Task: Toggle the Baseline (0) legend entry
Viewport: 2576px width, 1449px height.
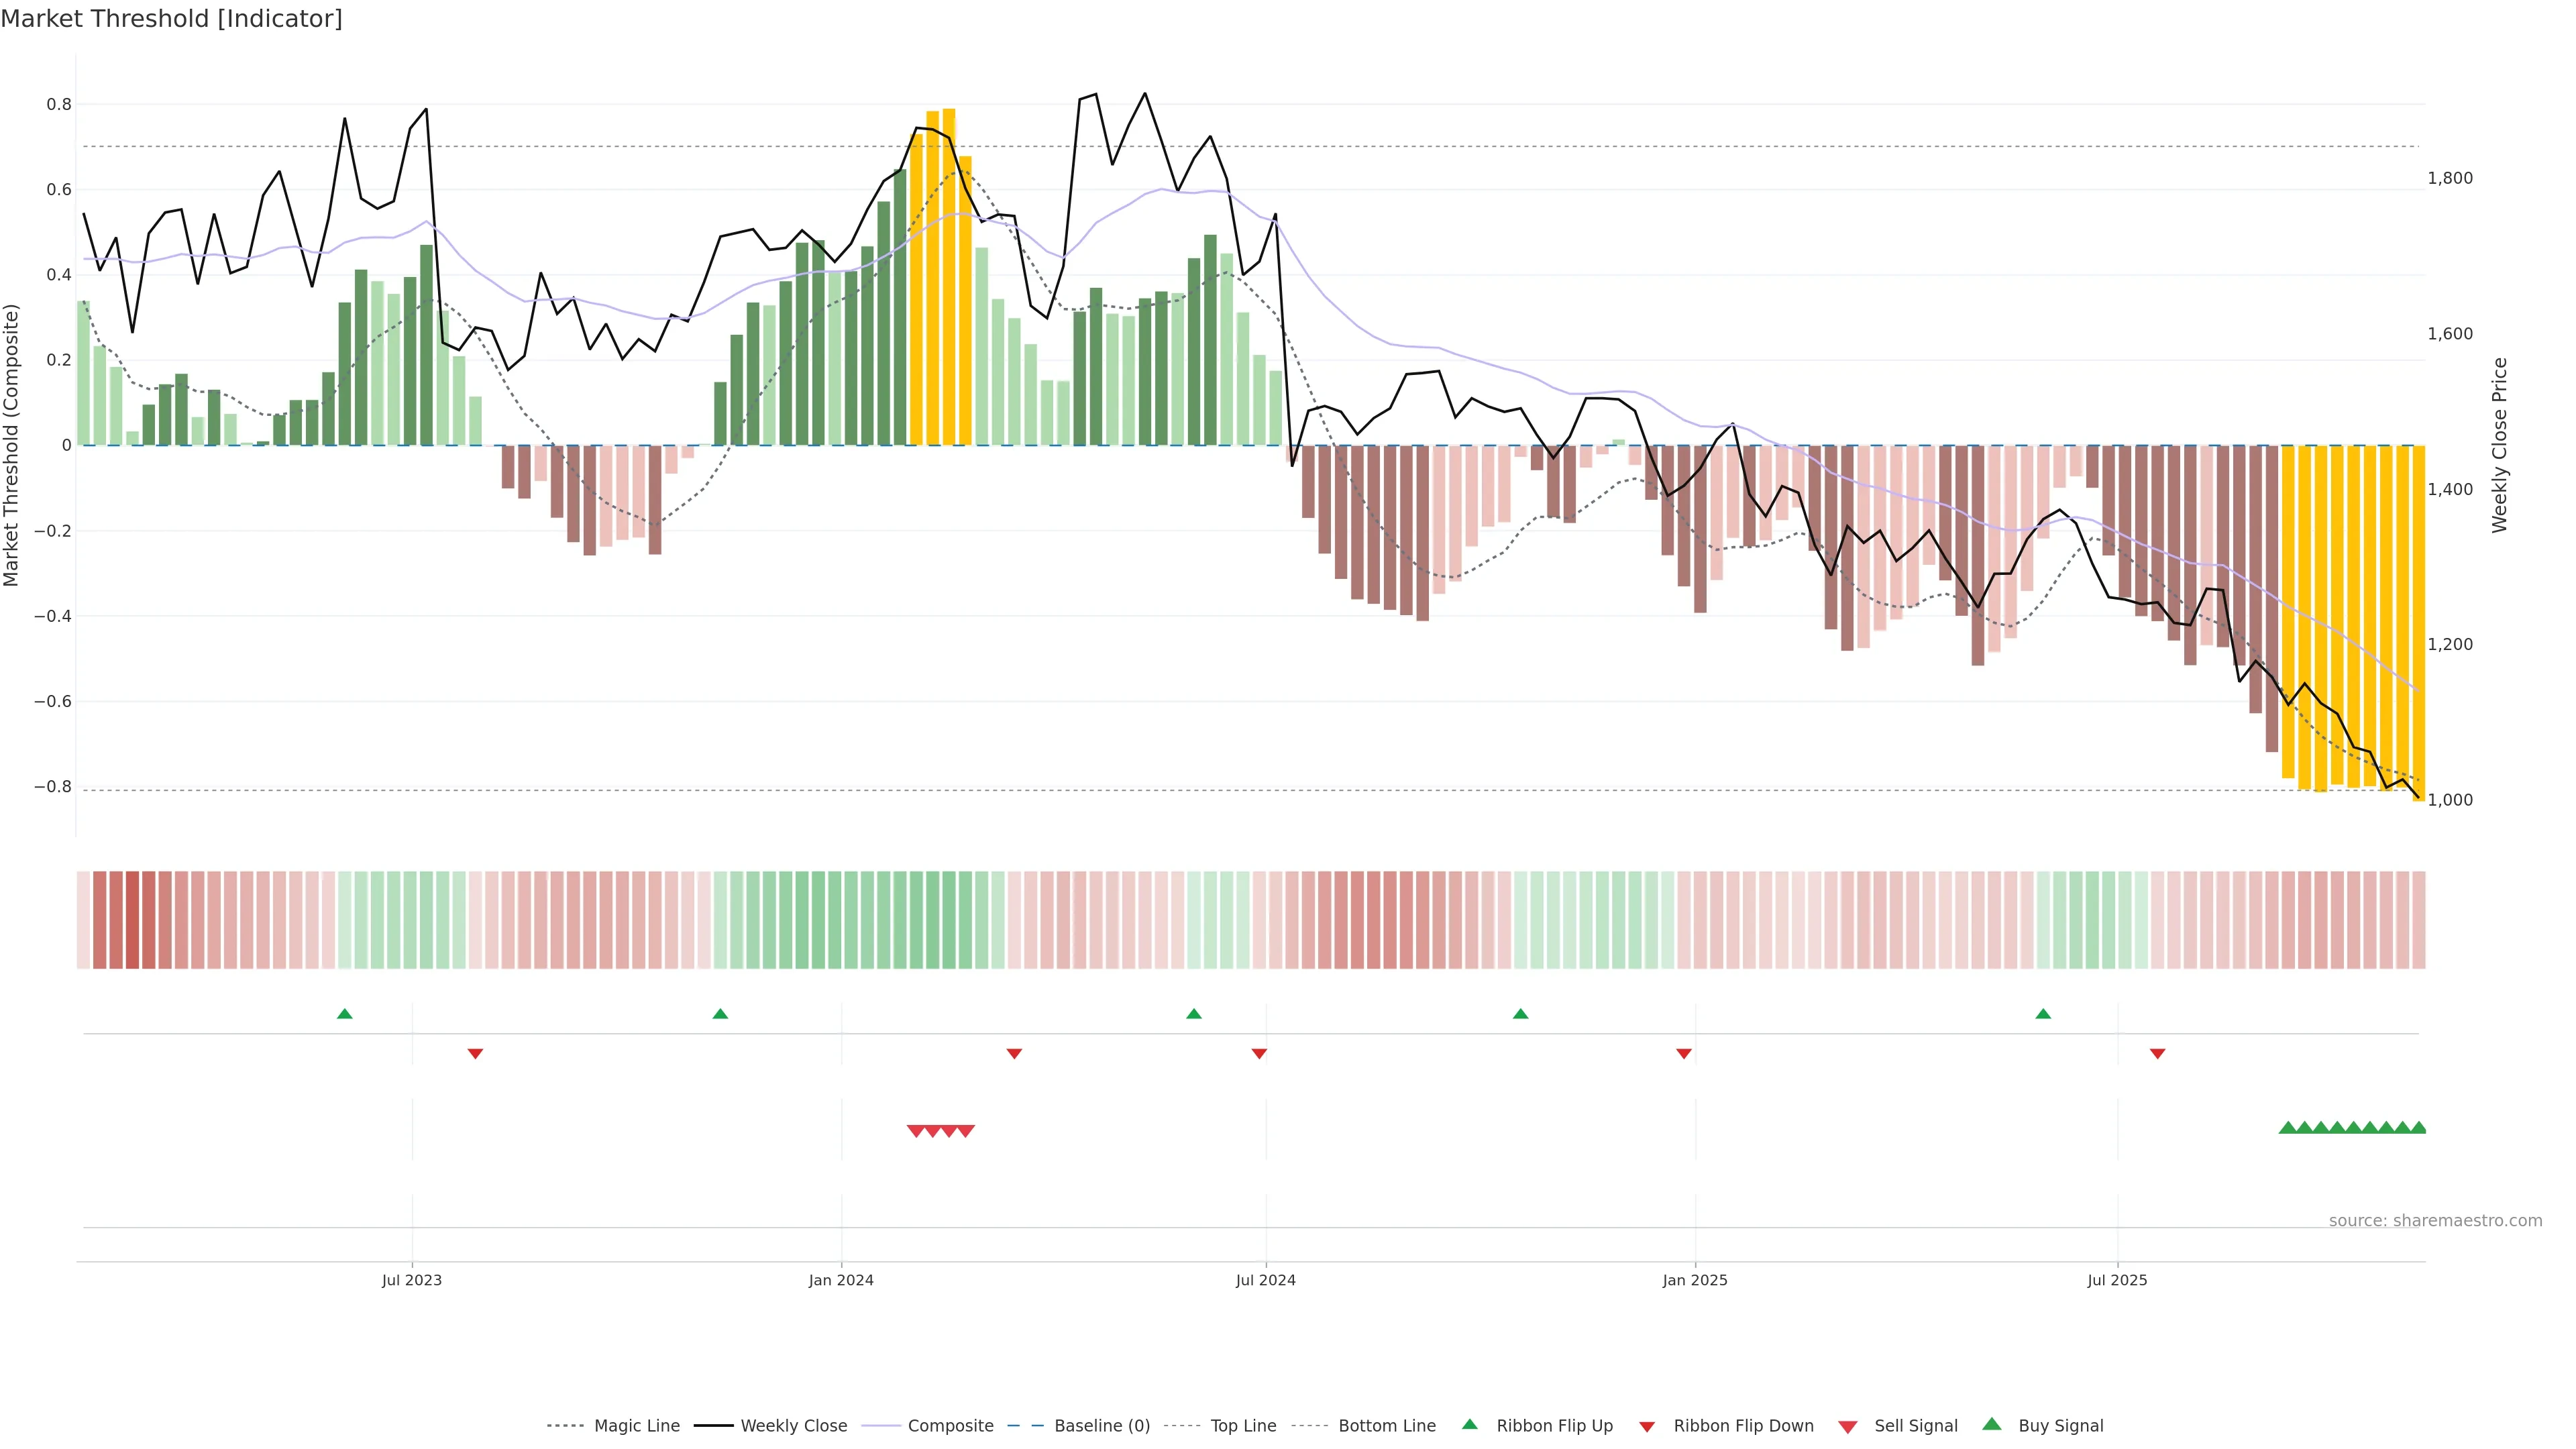Action: [1102, 1426]
